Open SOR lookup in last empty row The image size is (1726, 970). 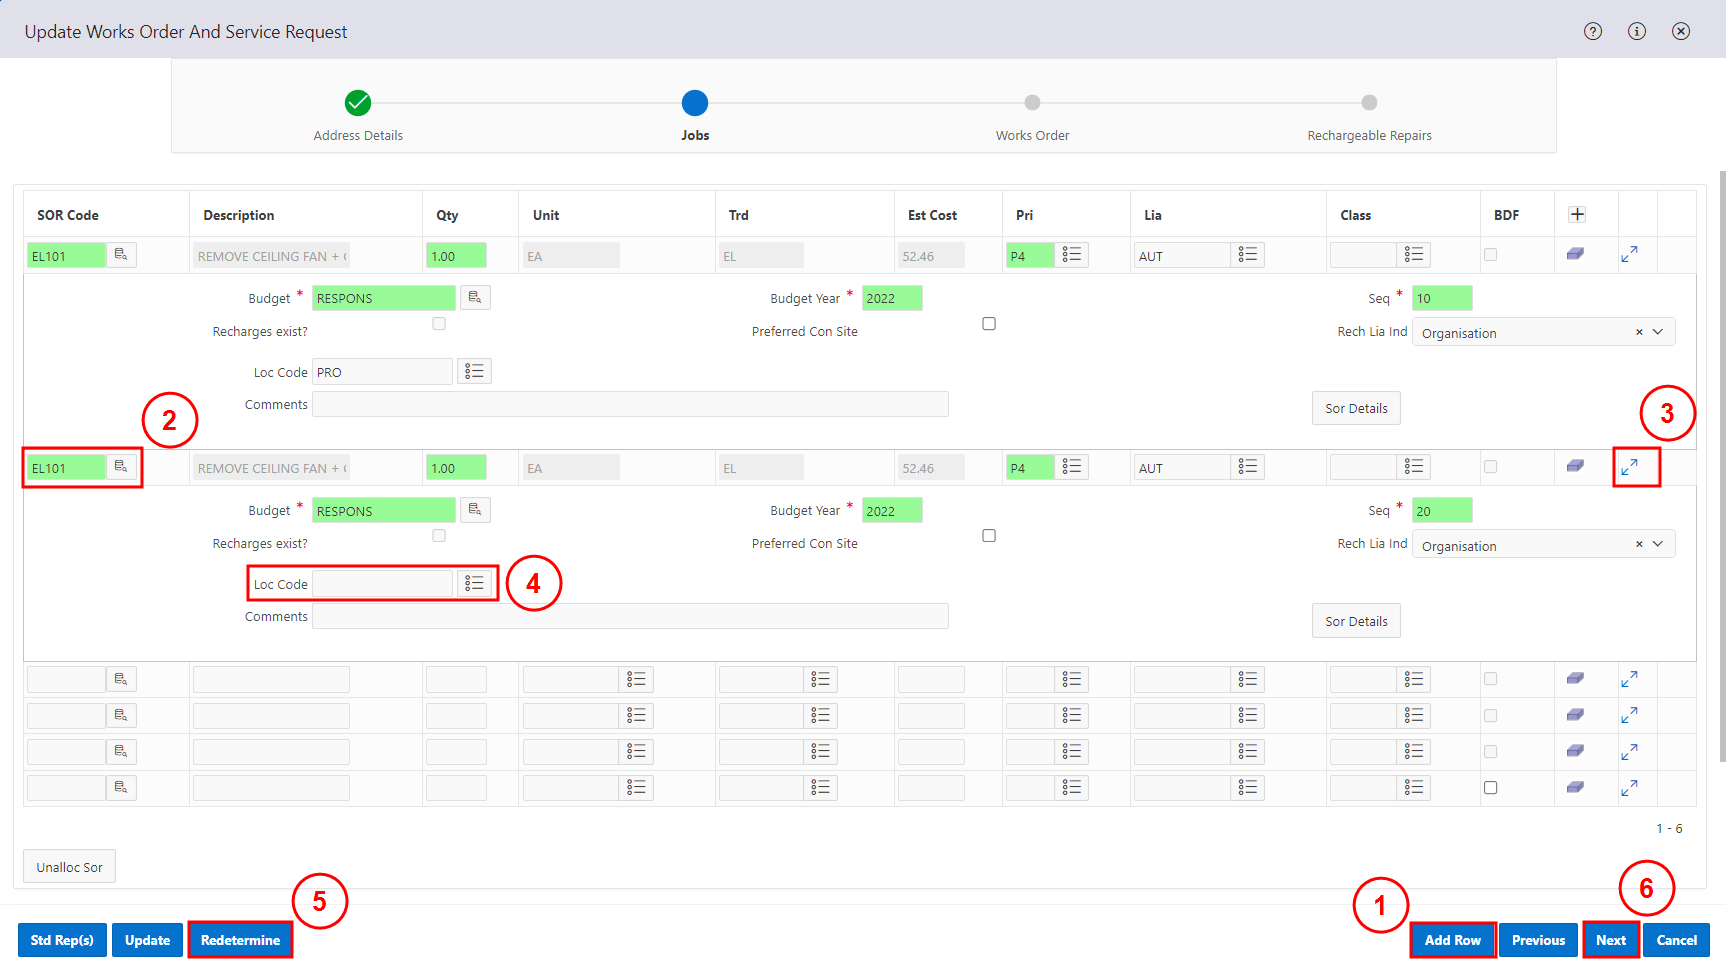tap(121, 788)
